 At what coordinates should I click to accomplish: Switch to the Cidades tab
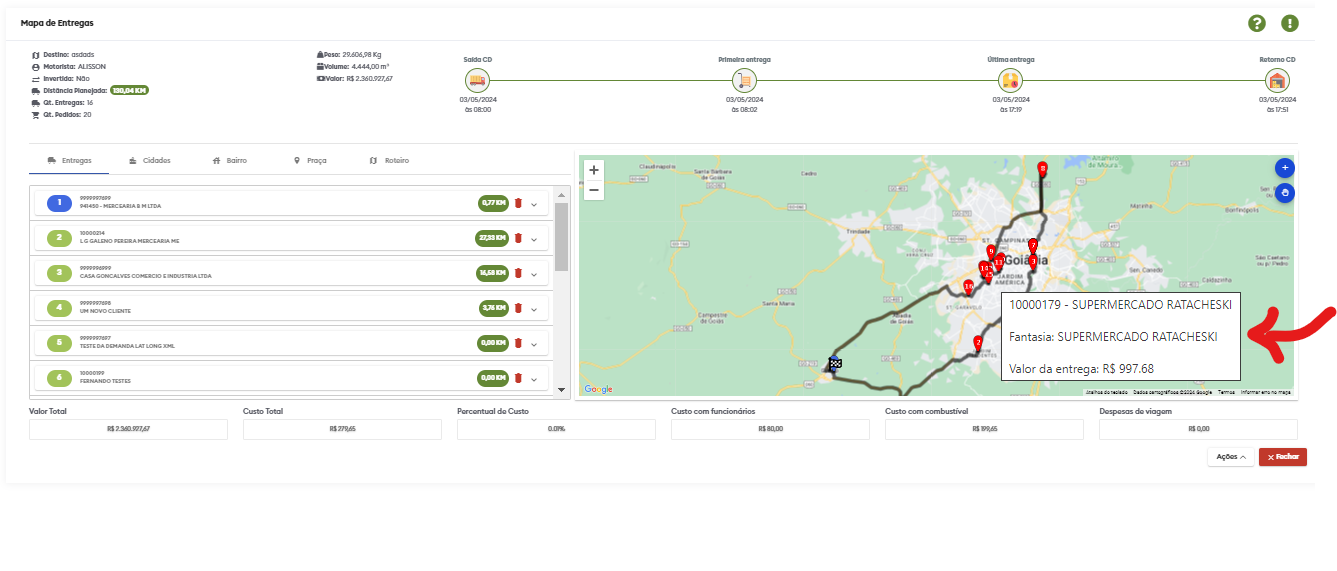click(149, 160)
